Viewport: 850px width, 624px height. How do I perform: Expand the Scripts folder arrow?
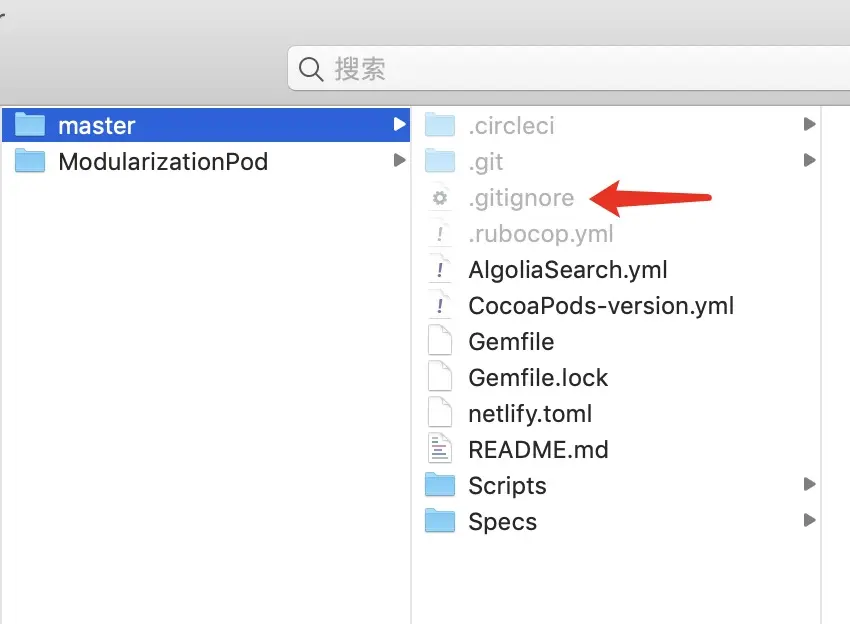click(809, 484)
